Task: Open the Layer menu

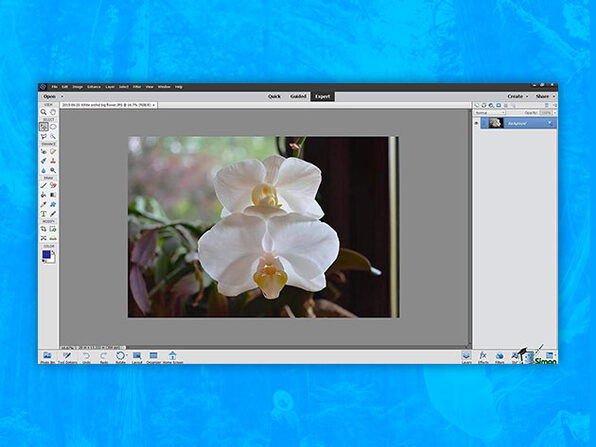Action: point(110,87)
